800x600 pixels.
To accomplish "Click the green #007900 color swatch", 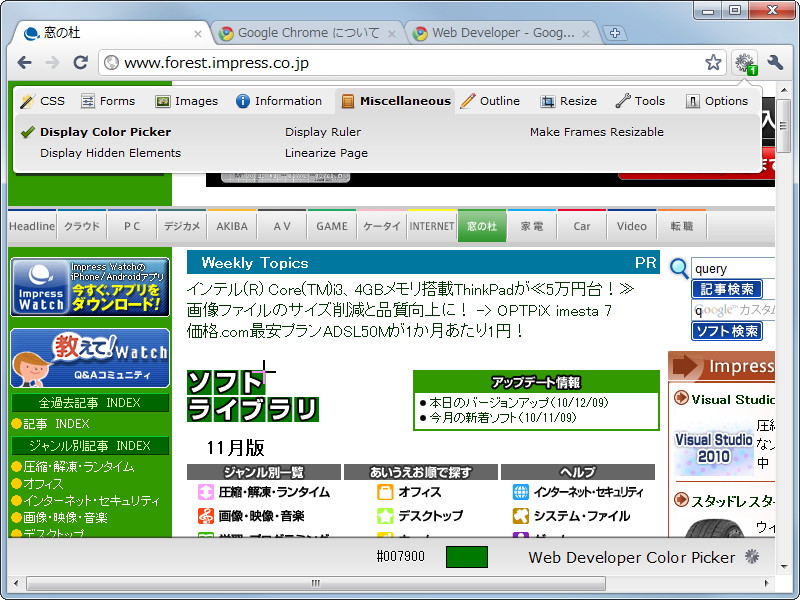I will click(x=466, y=557).
